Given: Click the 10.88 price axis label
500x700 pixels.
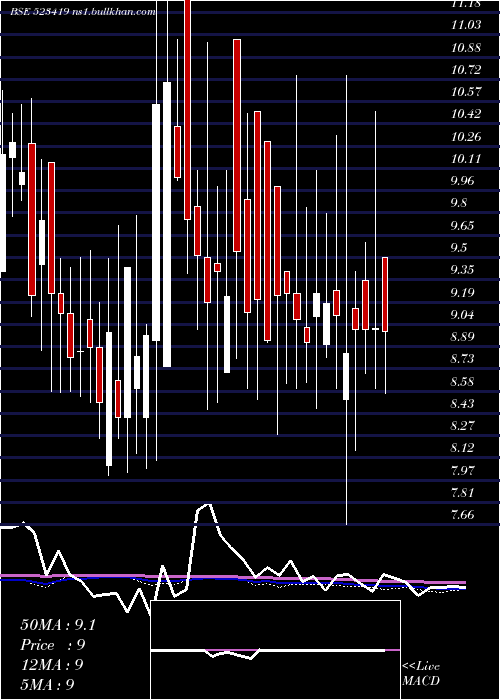Looking at the screenshot, I should pyautogui.click(x=466, y=47).
